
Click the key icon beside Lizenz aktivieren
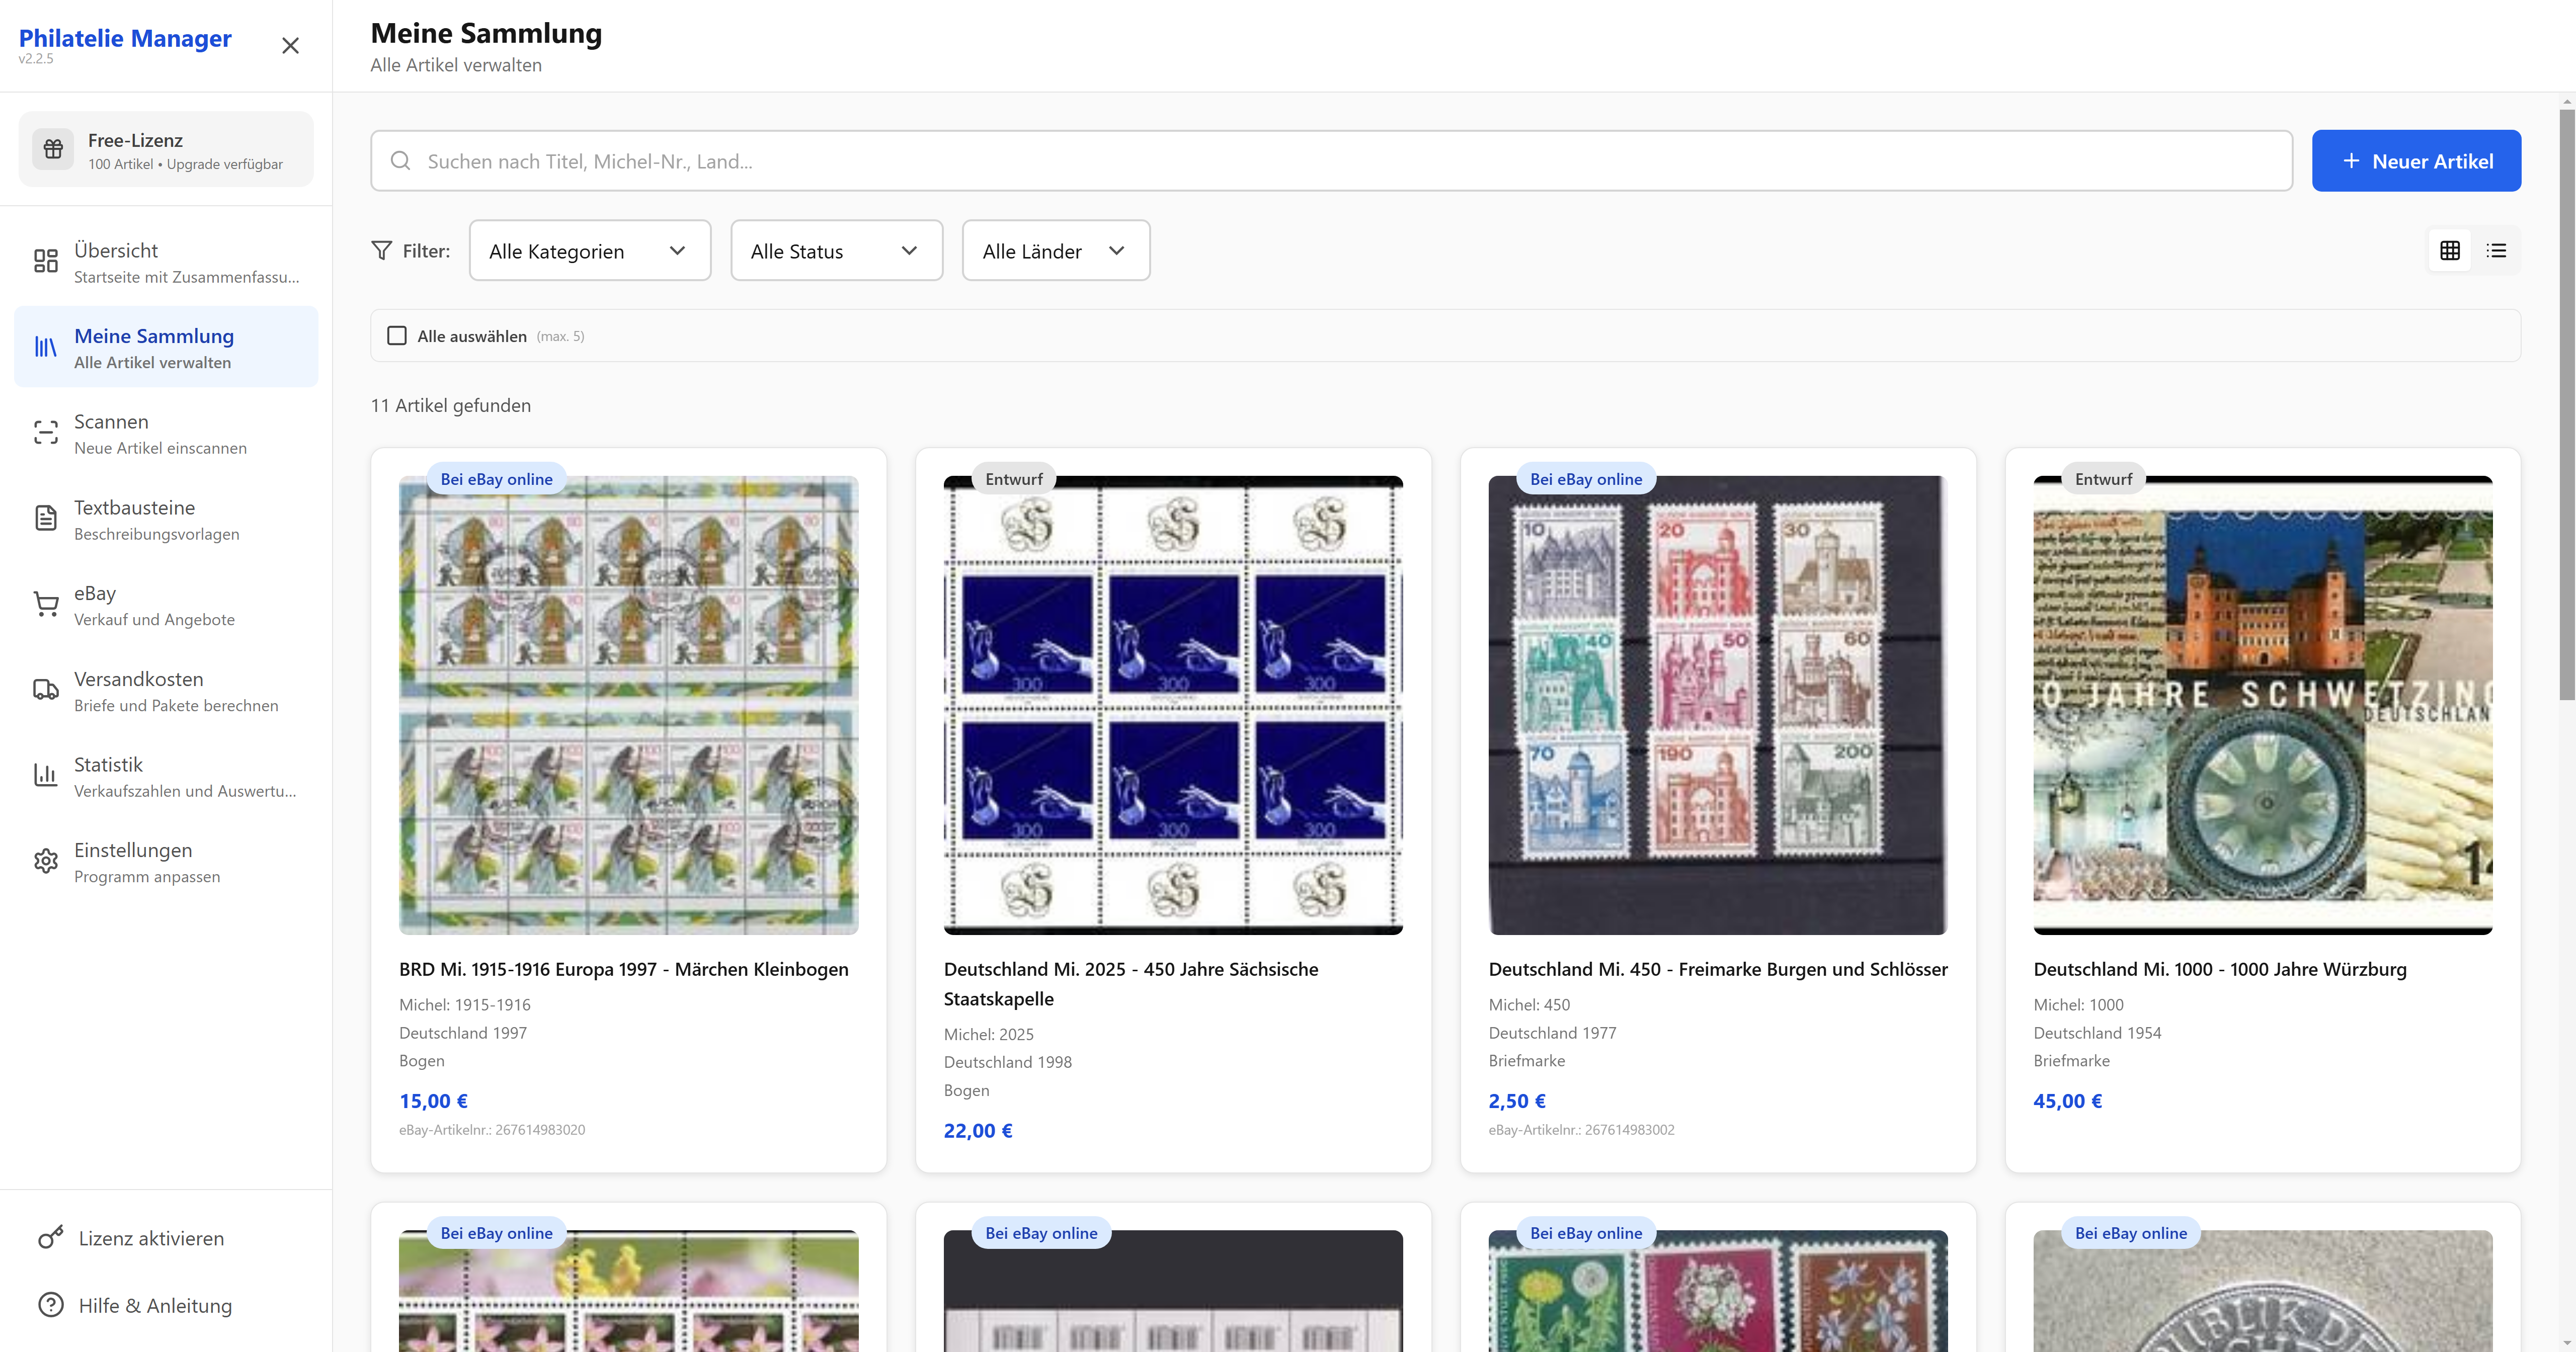pyautogui.click(x=51, y=1238)
